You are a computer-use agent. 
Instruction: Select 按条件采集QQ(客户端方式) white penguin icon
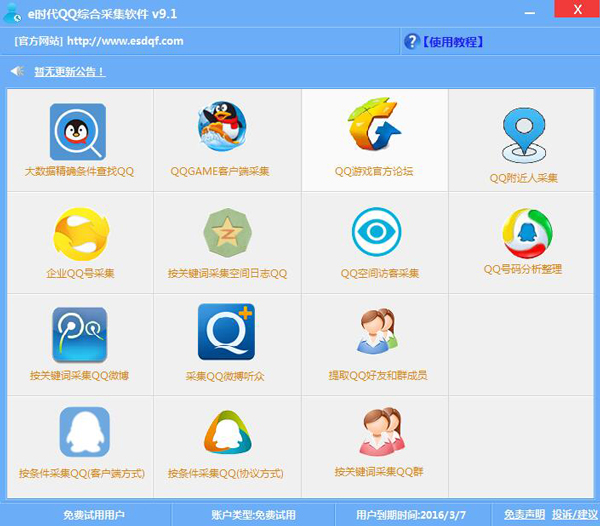85,432
